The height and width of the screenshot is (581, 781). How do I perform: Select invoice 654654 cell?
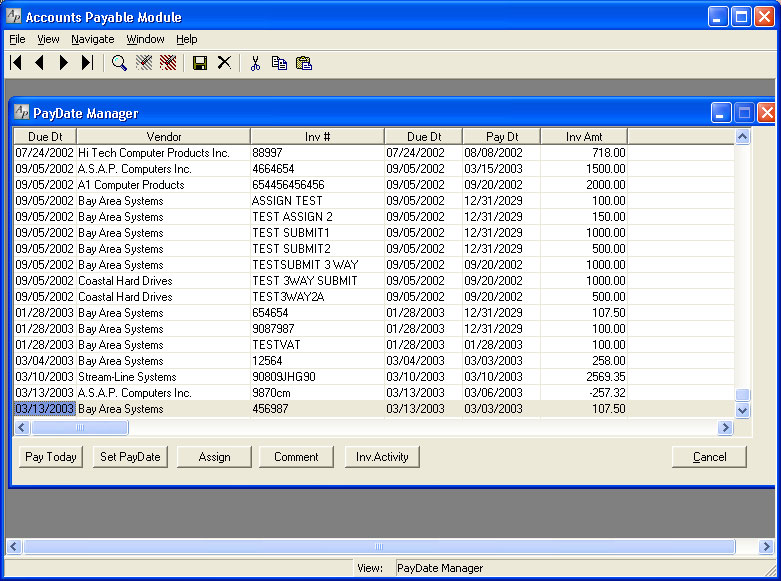[x=317, y=313]
